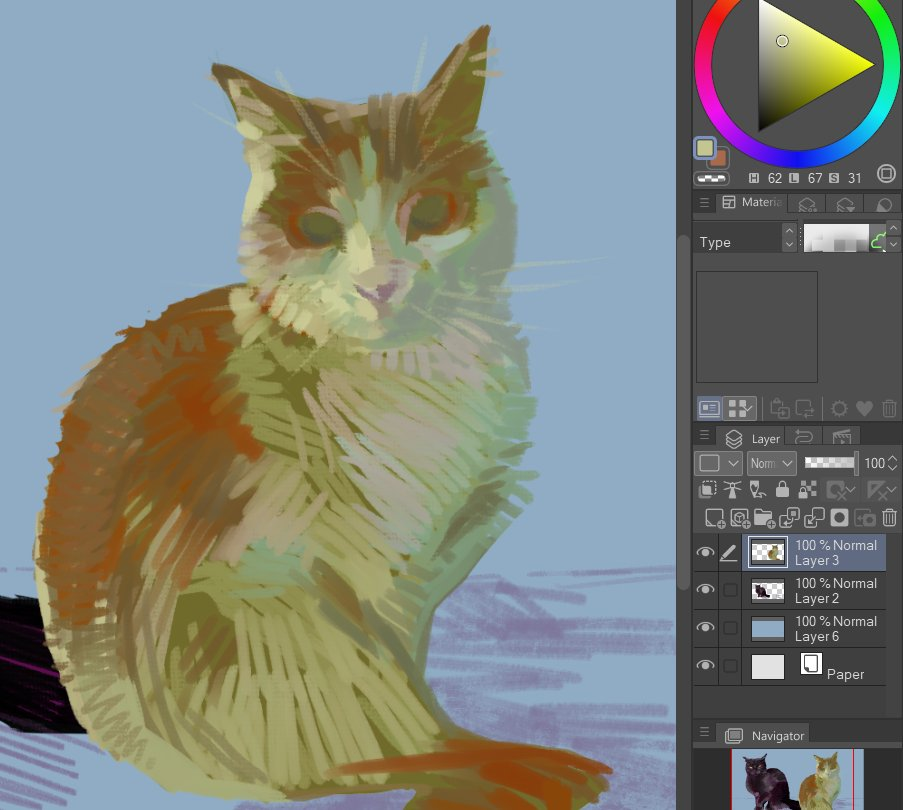Delete selected layer with trash icon
Image resolution: width=903 pixels, height=810 pixels.
tap(890, 518)
